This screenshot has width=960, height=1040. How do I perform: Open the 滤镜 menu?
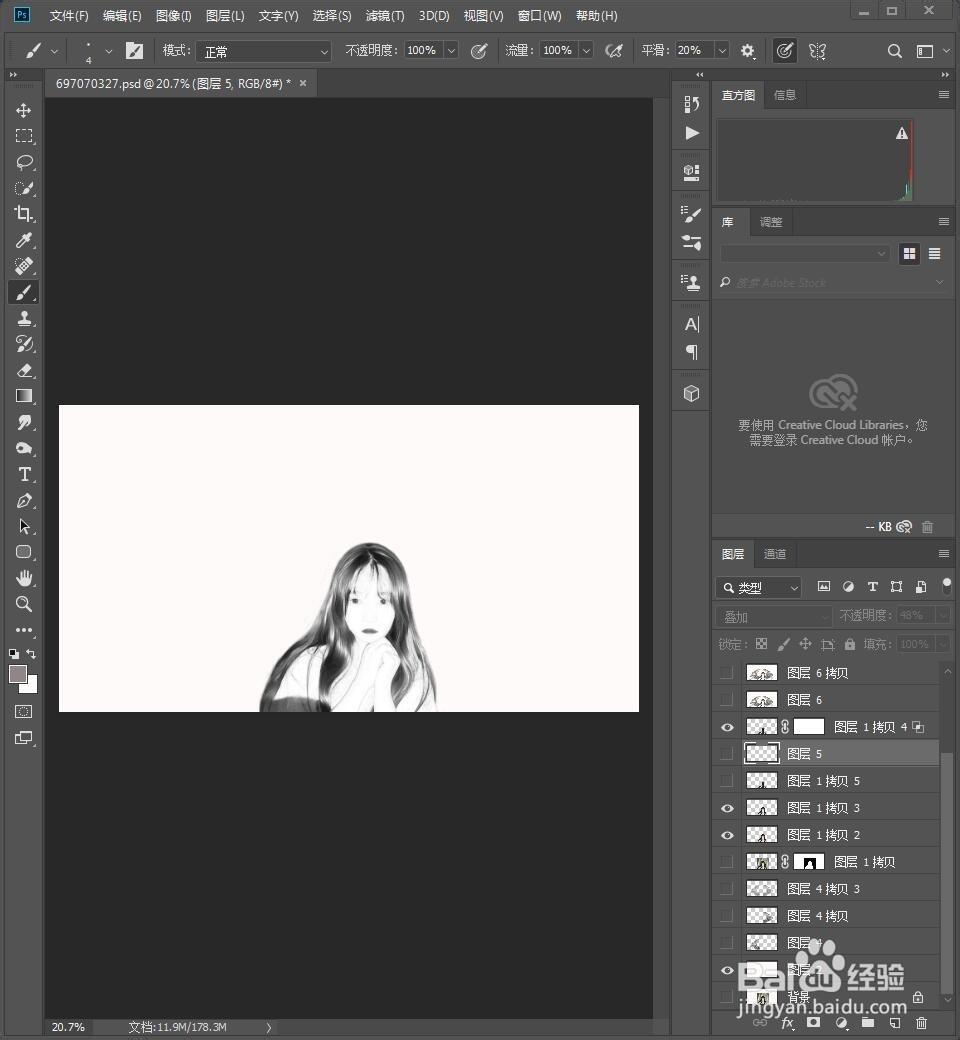tap(383, 15)
